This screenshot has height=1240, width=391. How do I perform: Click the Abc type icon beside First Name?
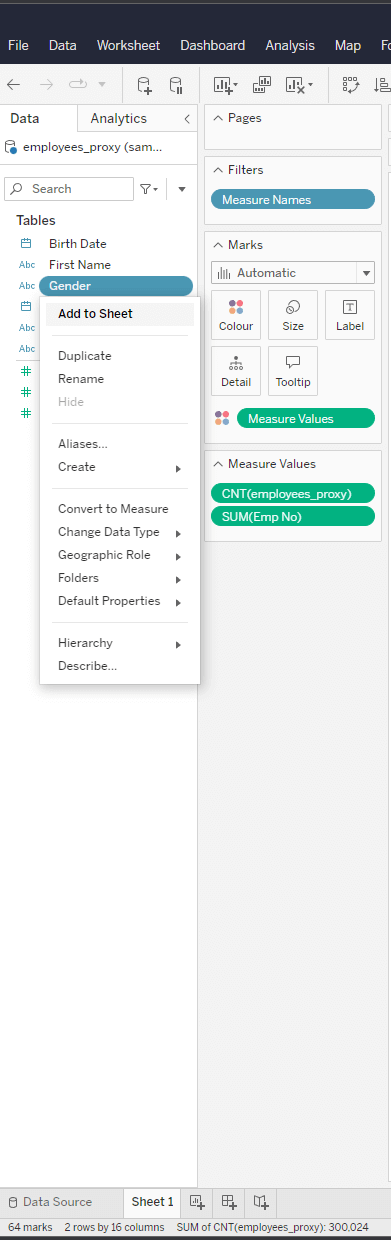27,265
